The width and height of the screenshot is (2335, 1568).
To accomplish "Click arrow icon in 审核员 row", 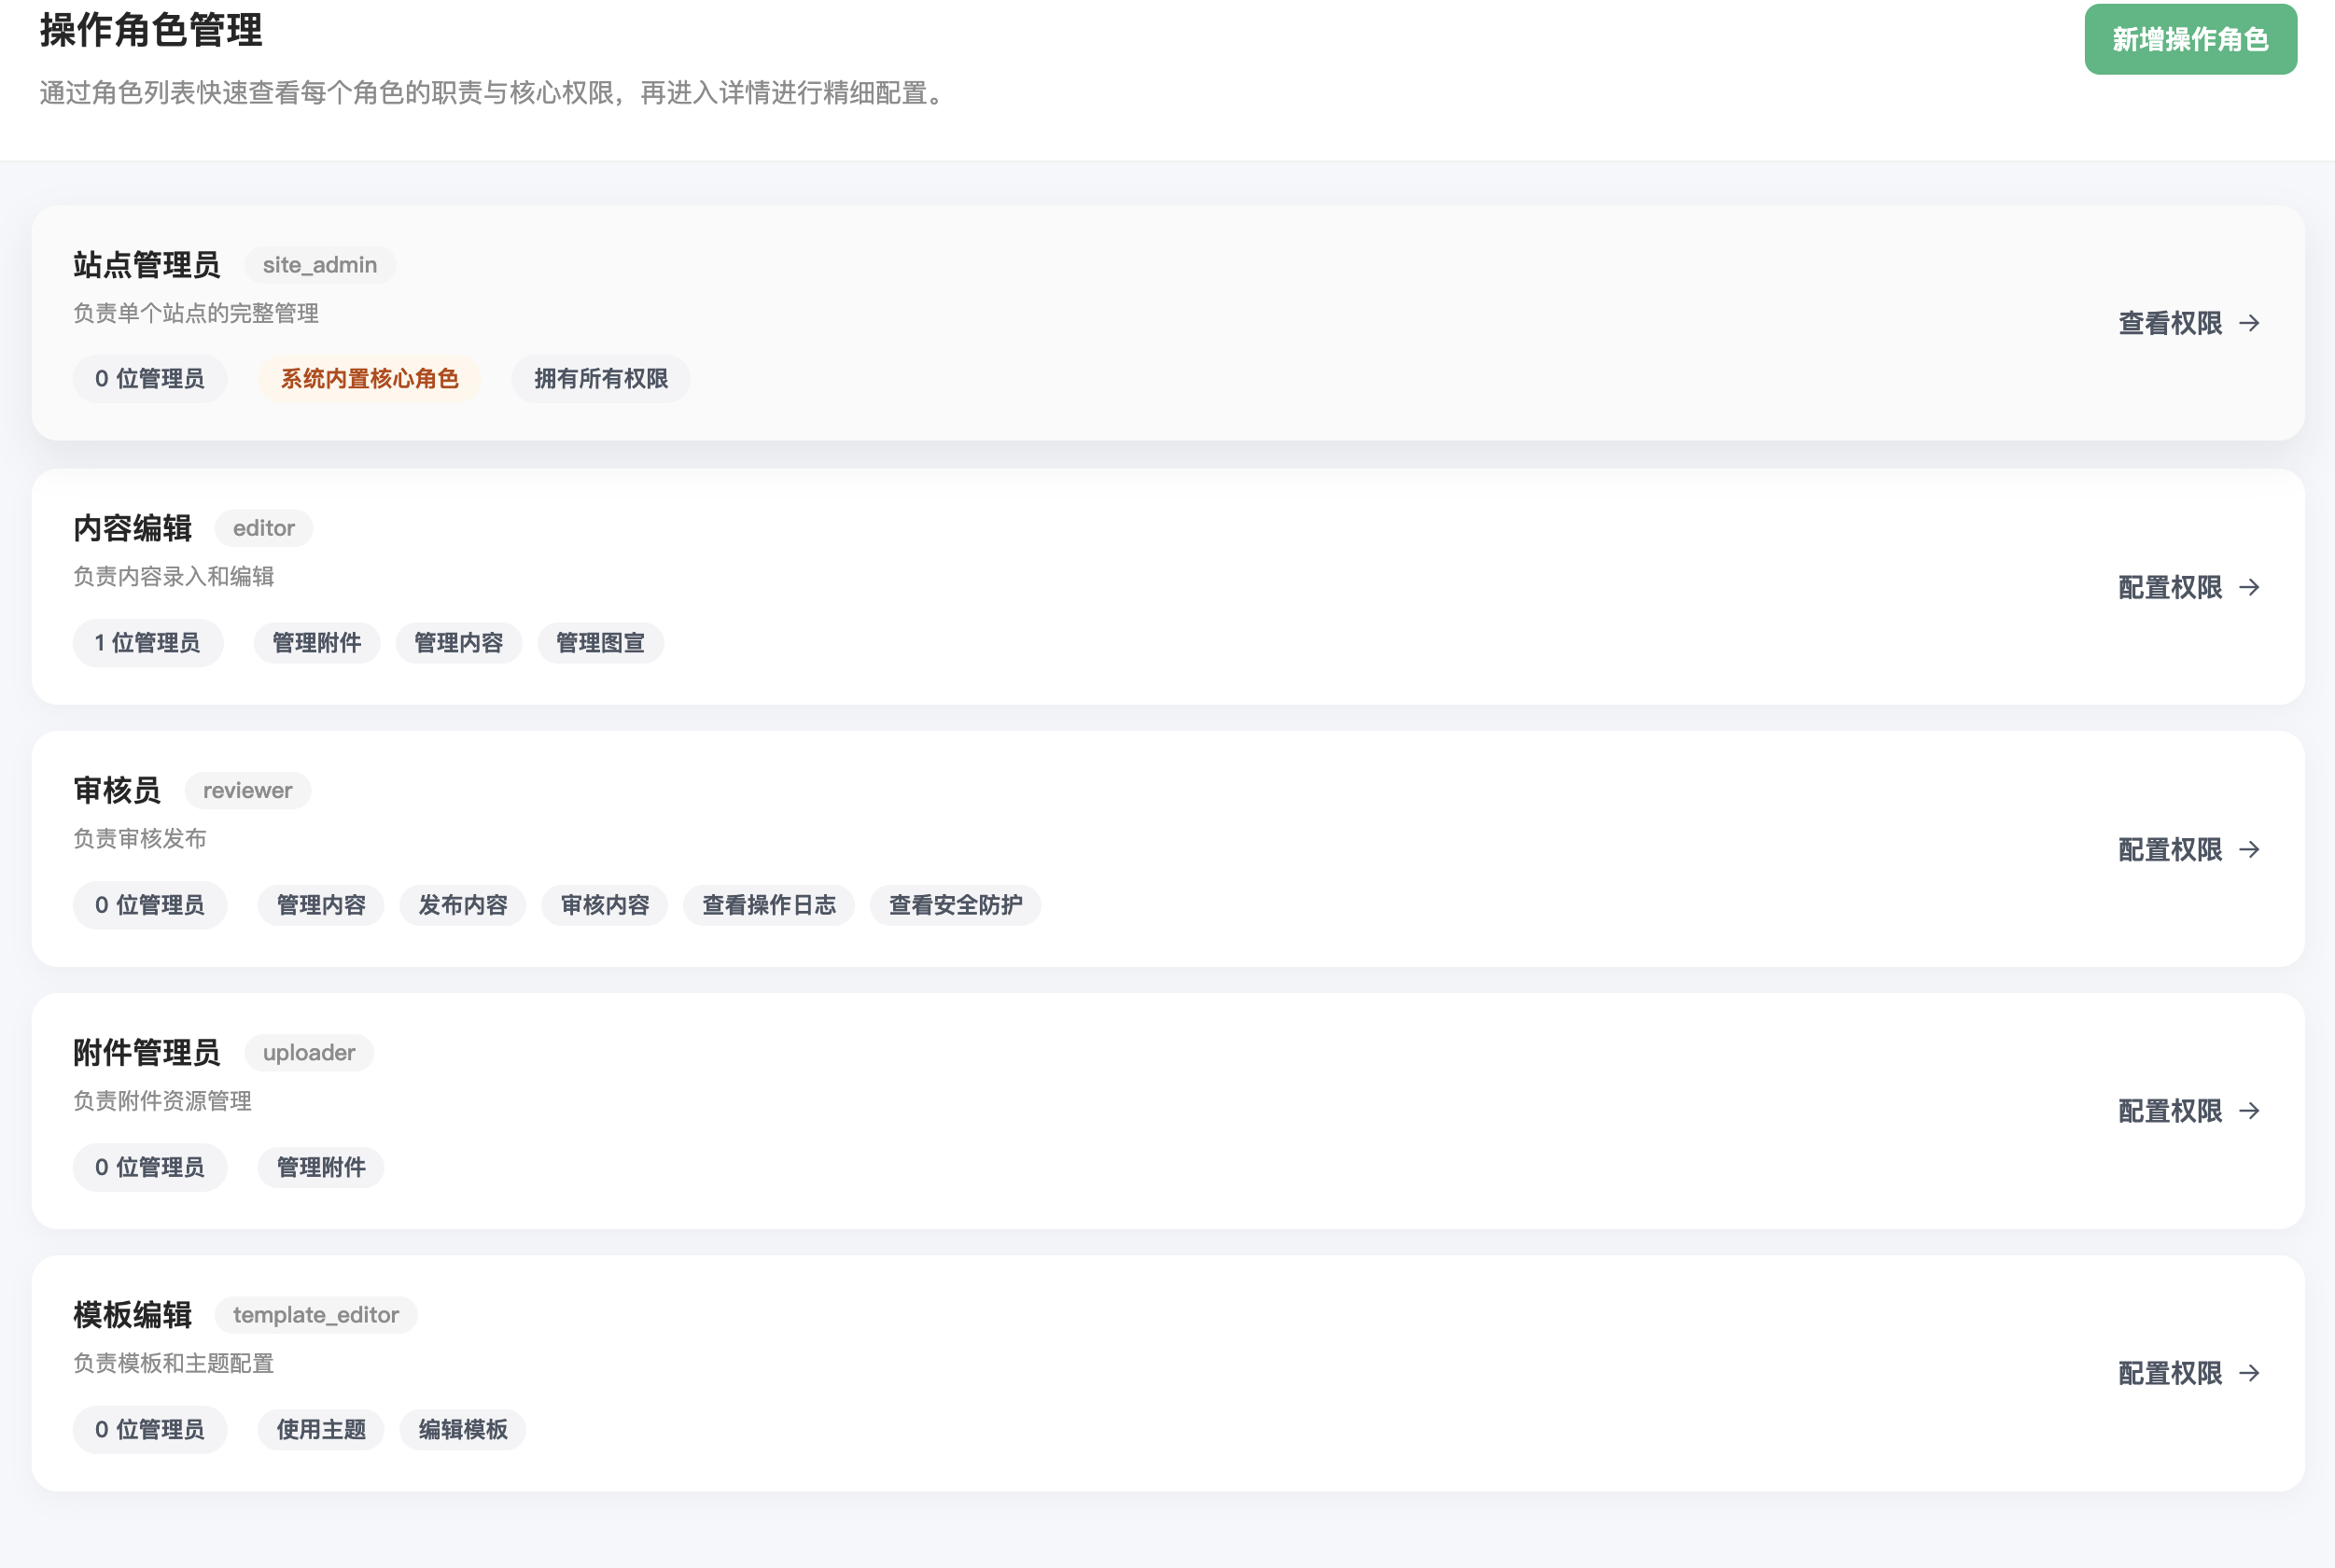I will coord(2249,849).
